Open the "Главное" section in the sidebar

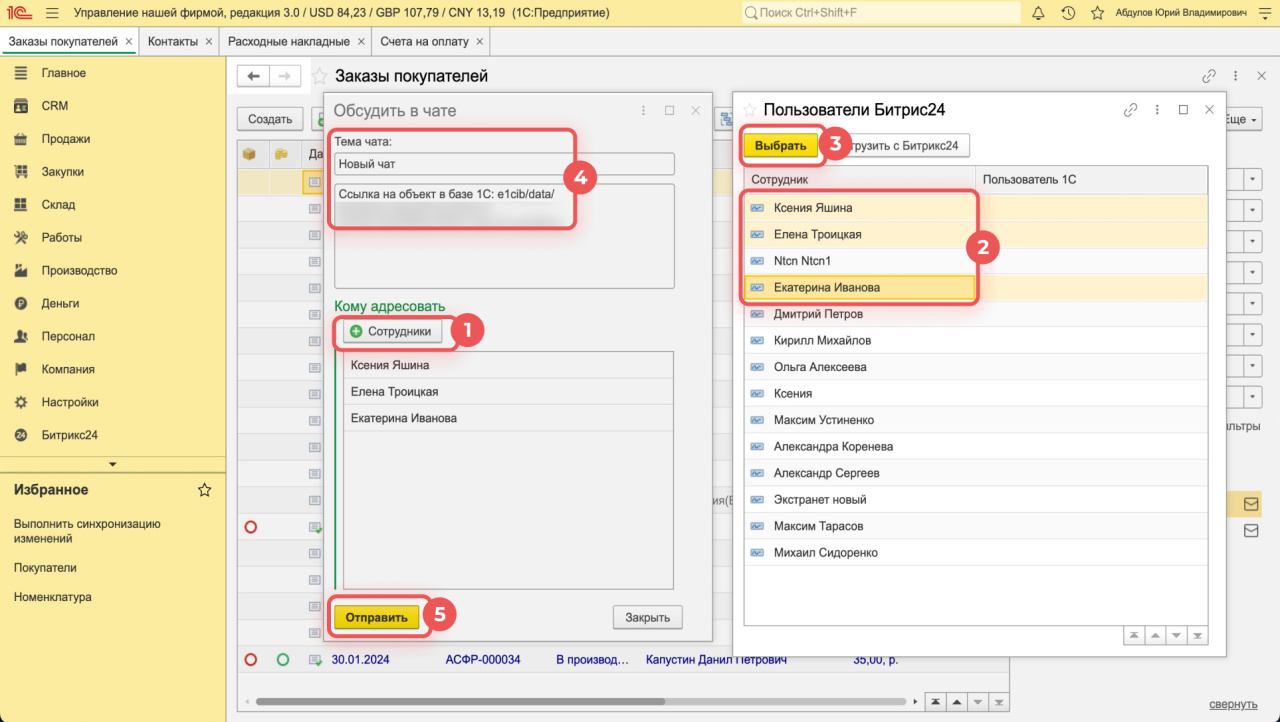pos(64,73)
